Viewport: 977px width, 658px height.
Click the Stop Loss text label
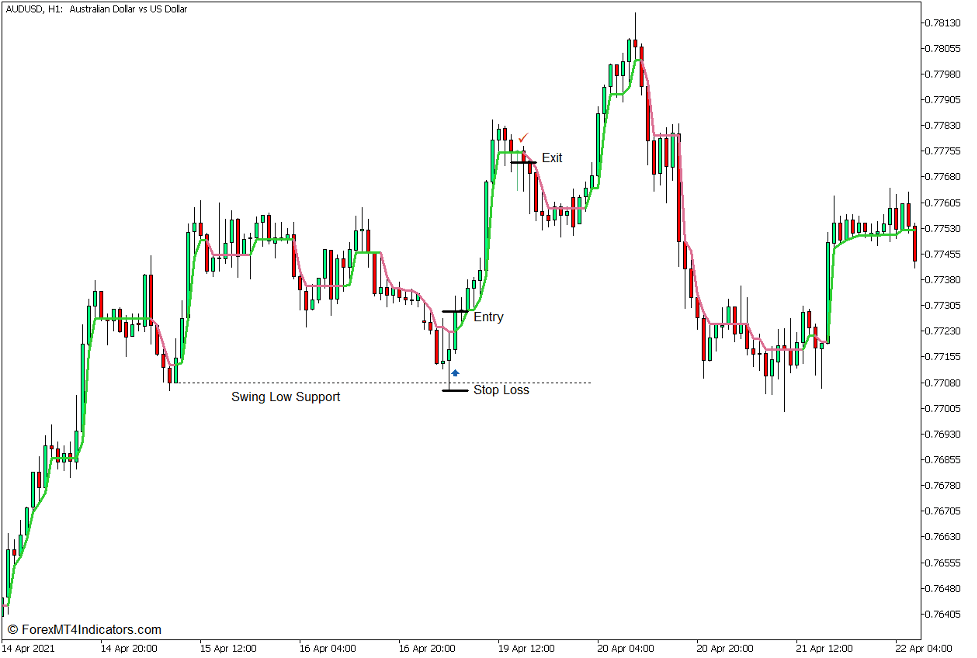501,390
